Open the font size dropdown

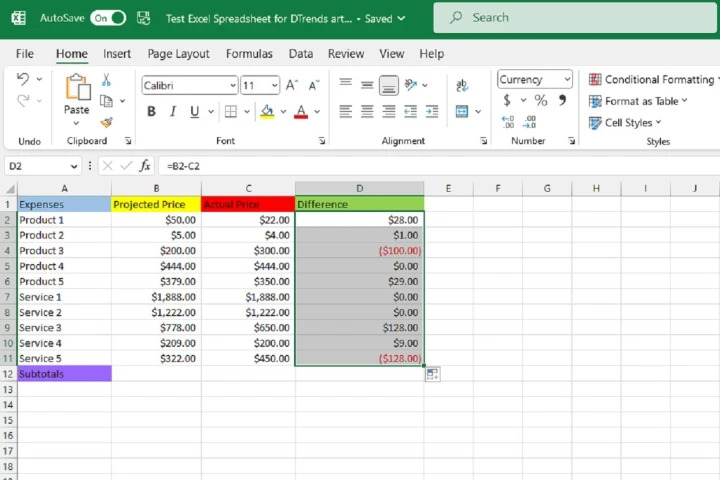(x=275, y=86)
